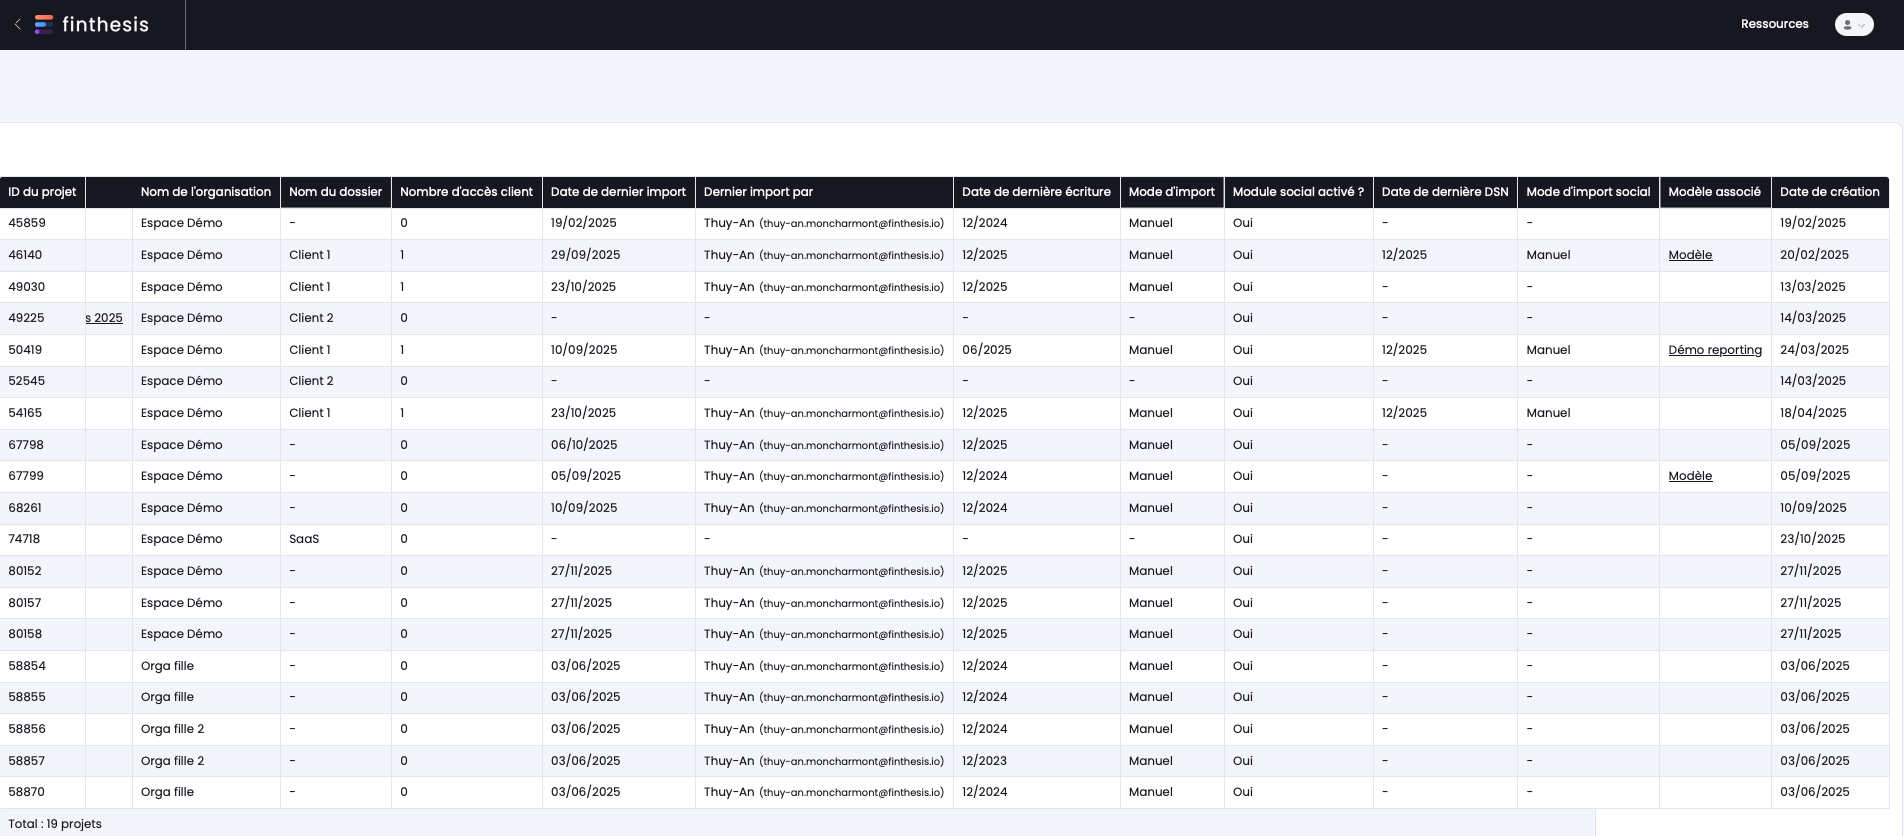Click the finthesis logo icon

[x=44, y=25]
